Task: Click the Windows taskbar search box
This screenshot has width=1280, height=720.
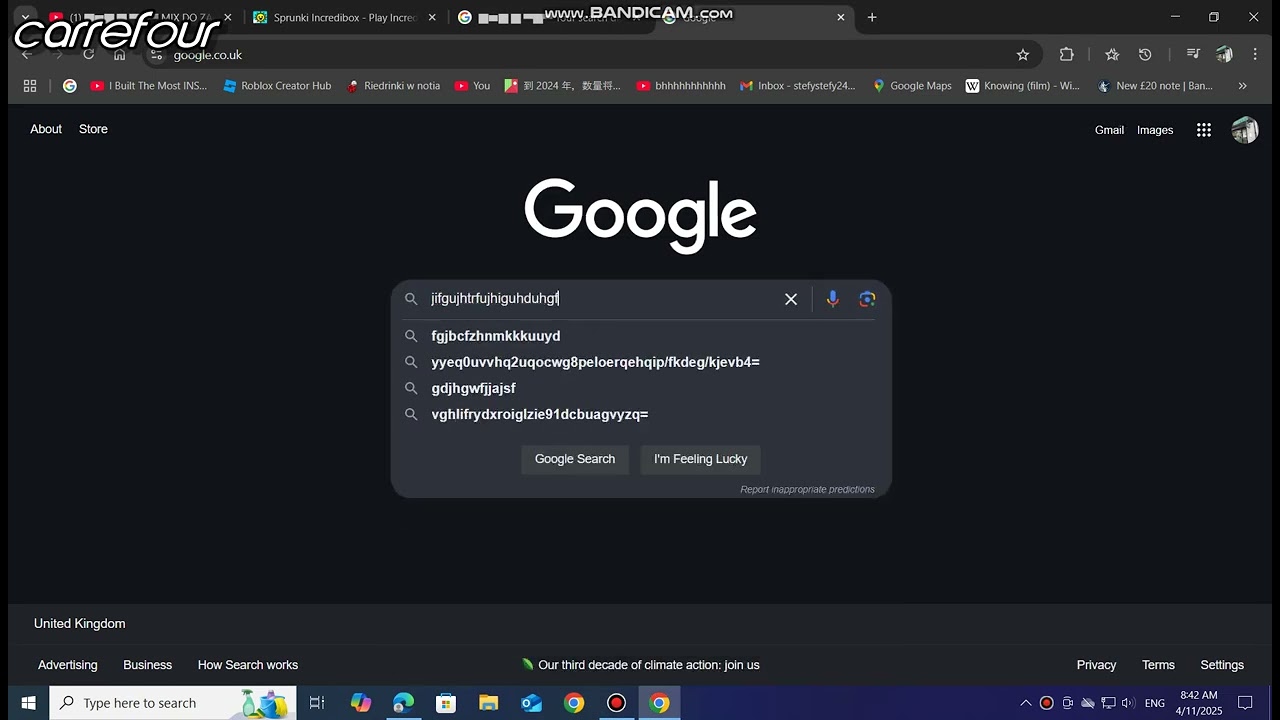Action: click(172, 703)
